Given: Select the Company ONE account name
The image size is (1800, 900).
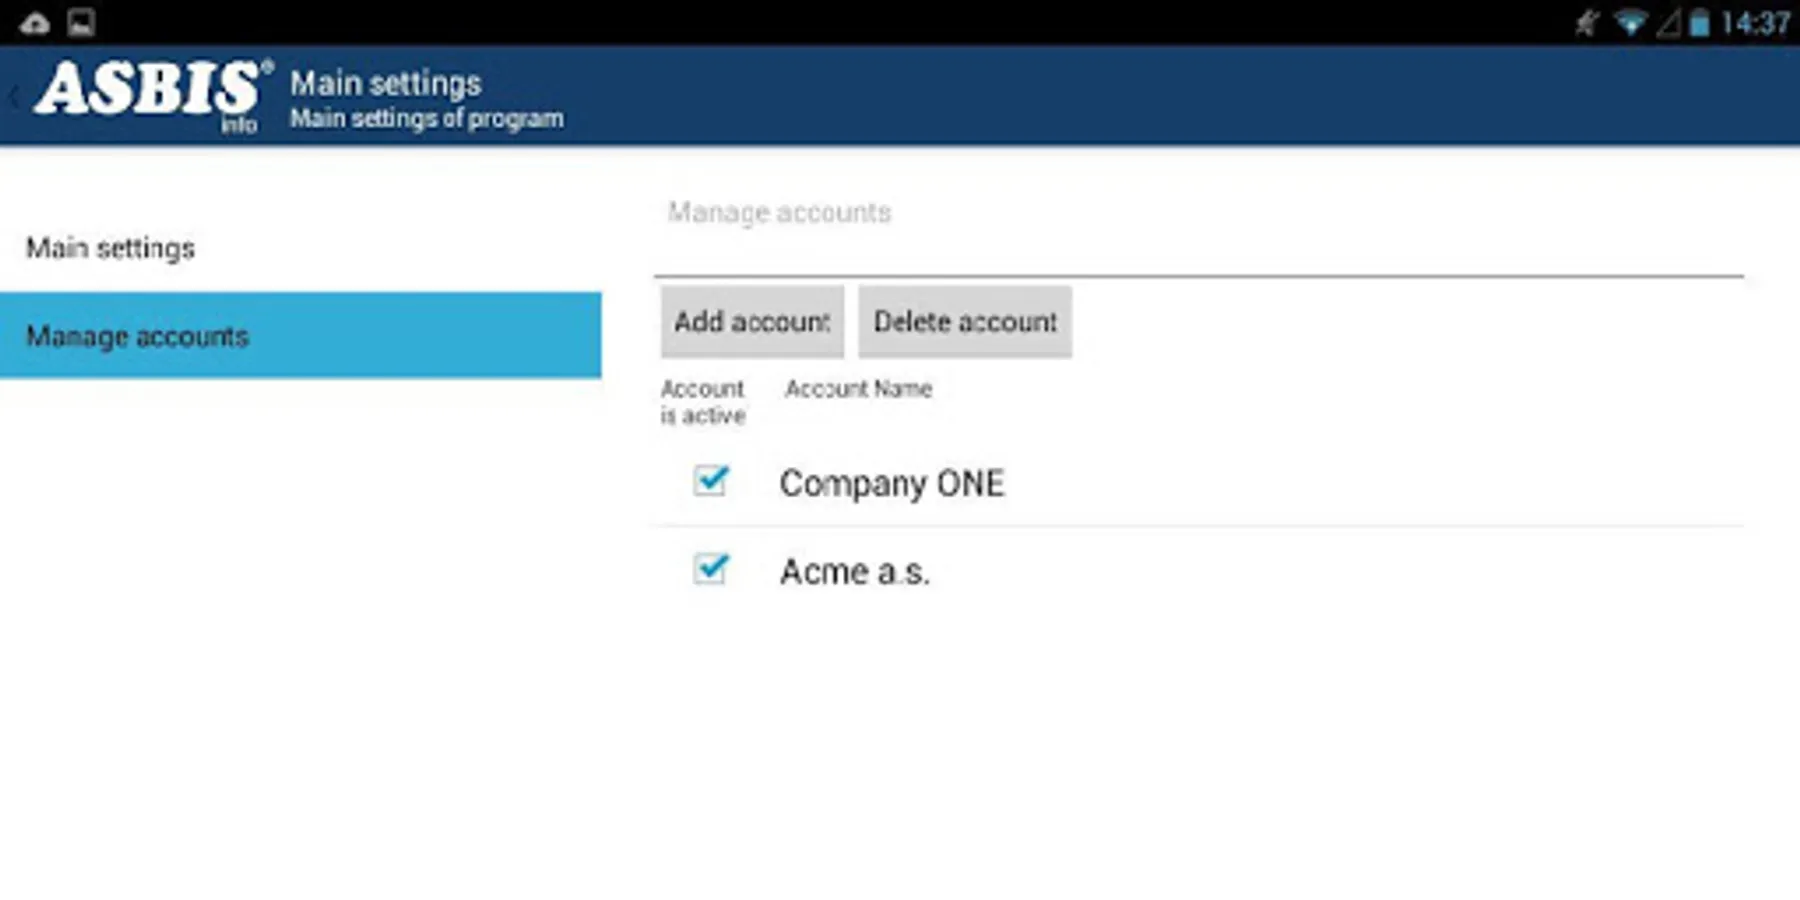Looking at the screenshot, I should 892,483.
